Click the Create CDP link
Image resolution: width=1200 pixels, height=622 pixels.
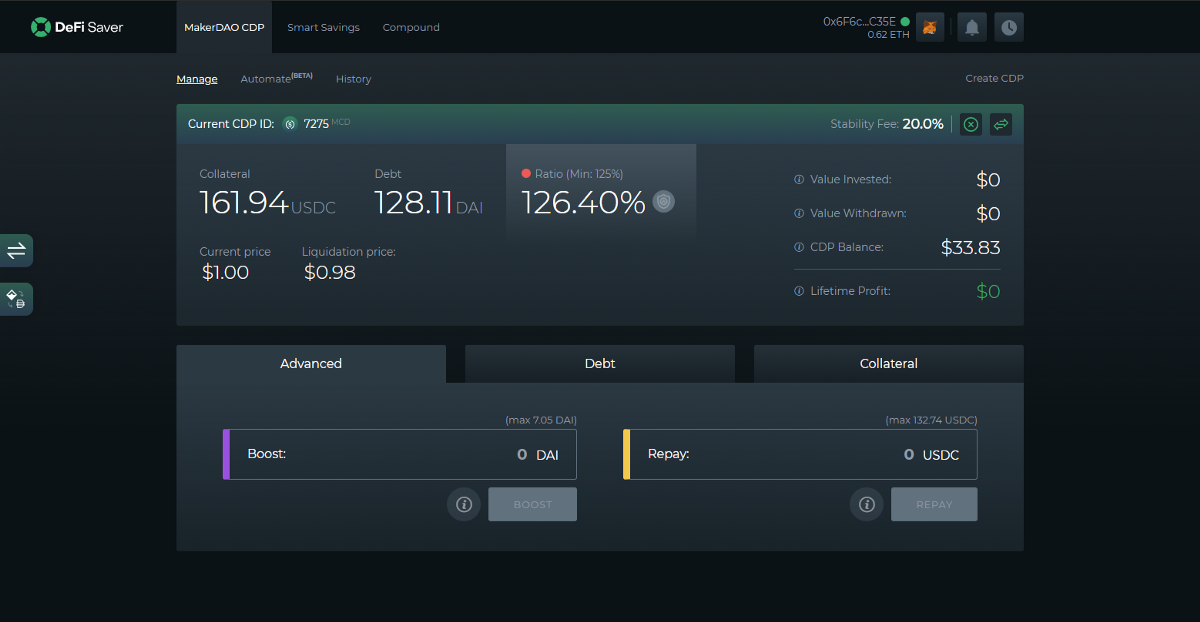coord(994,78)
